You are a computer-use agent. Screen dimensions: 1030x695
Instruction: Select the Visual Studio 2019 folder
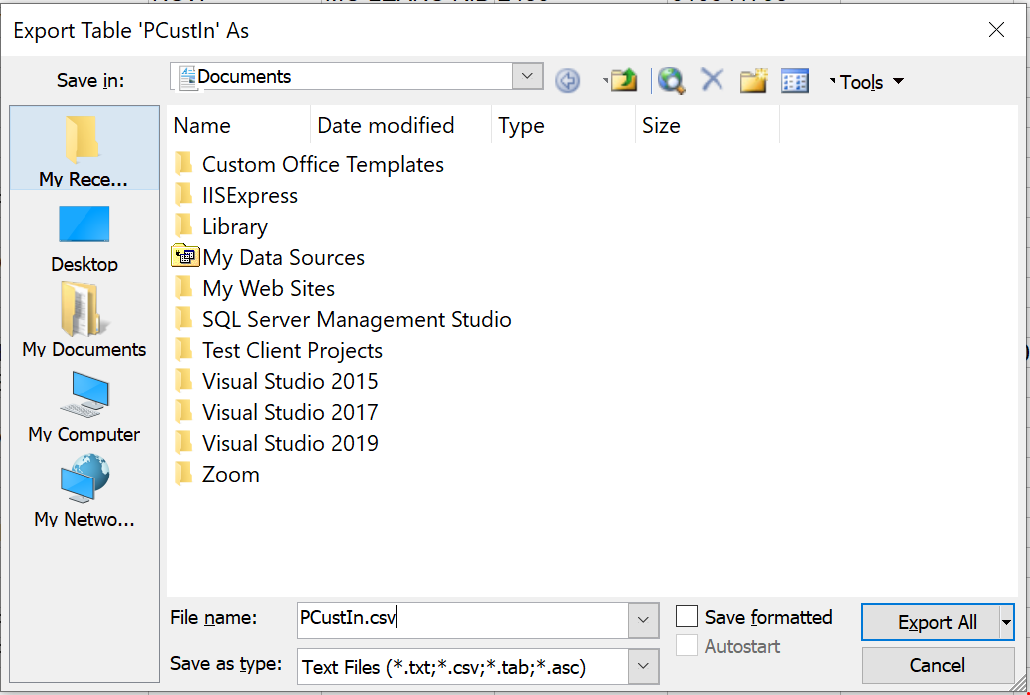[x=277, y=443]
